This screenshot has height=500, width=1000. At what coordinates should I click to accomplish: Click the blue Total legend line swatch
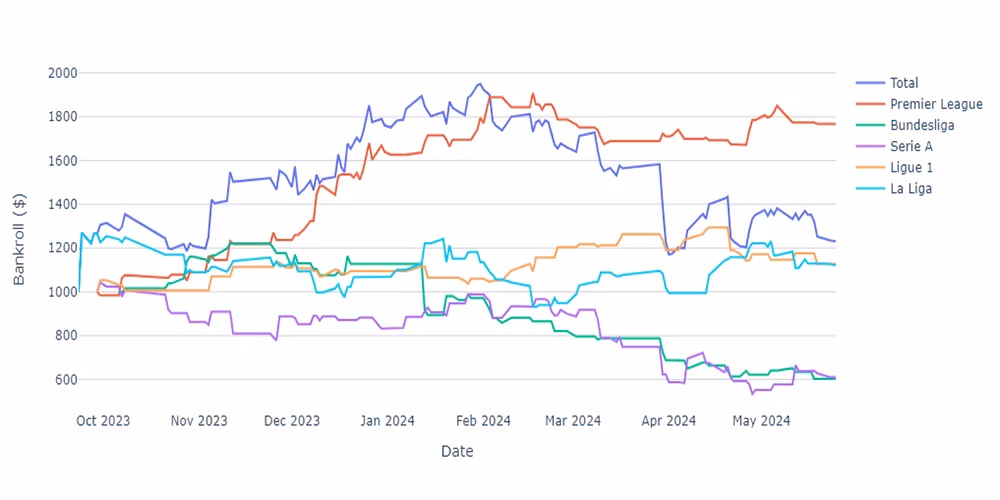pos(869,83)
